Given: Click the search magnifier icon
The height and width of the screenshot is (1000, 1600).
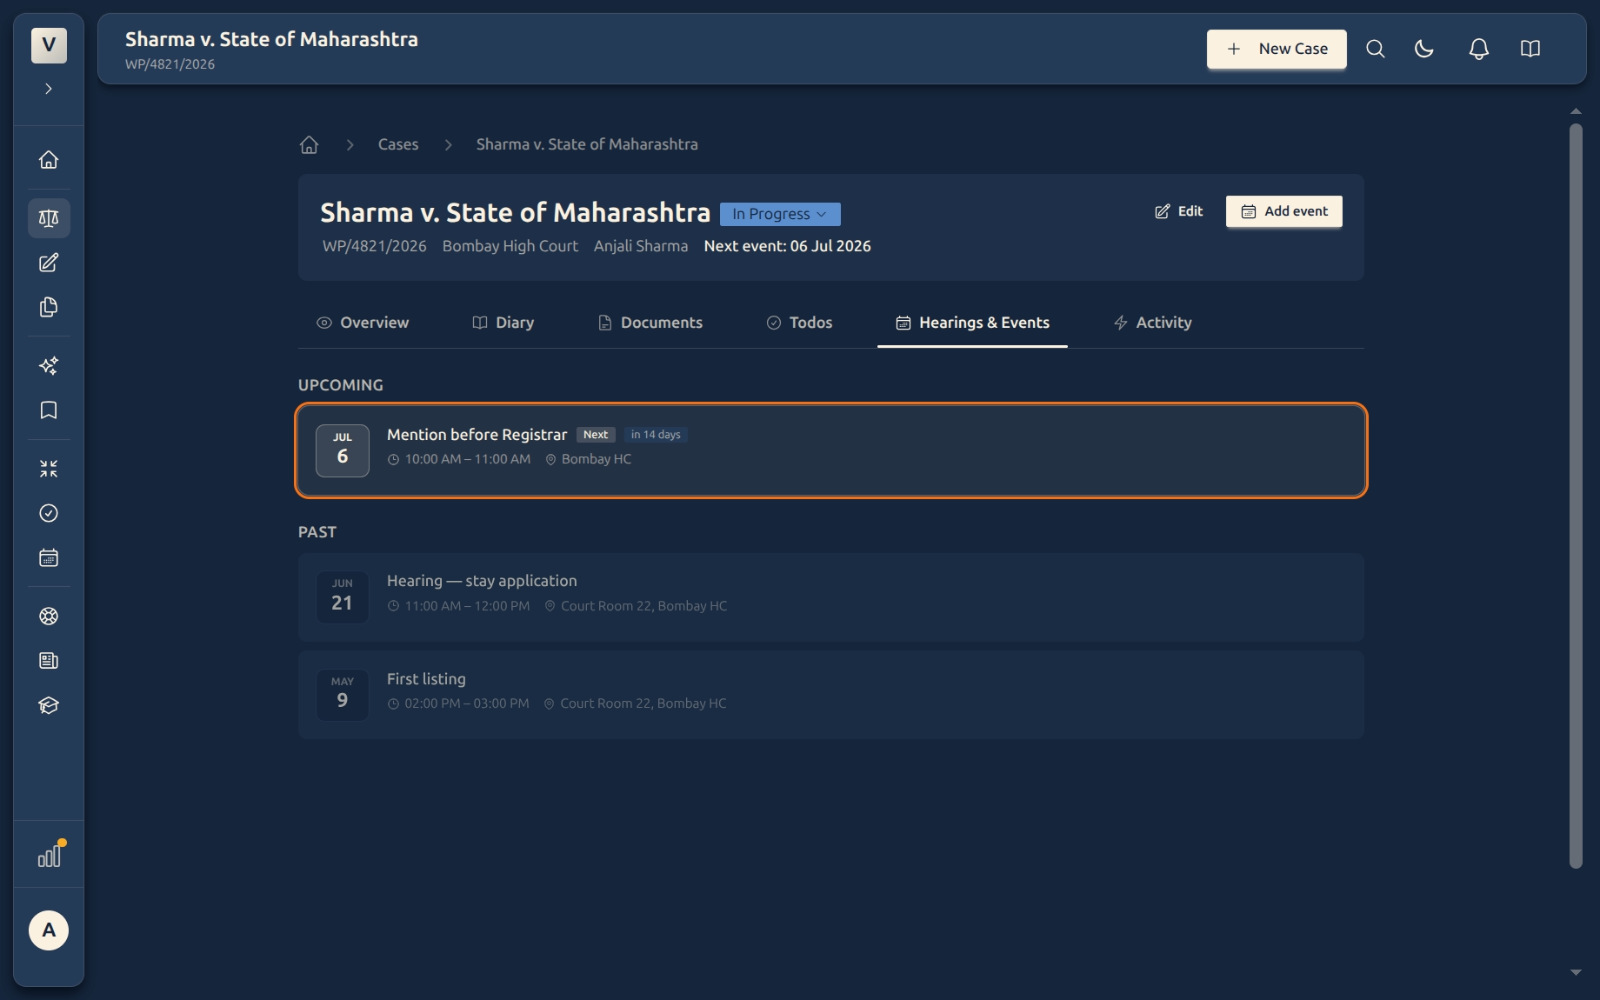Looking at the screenshot, I should coord(1375,49).
